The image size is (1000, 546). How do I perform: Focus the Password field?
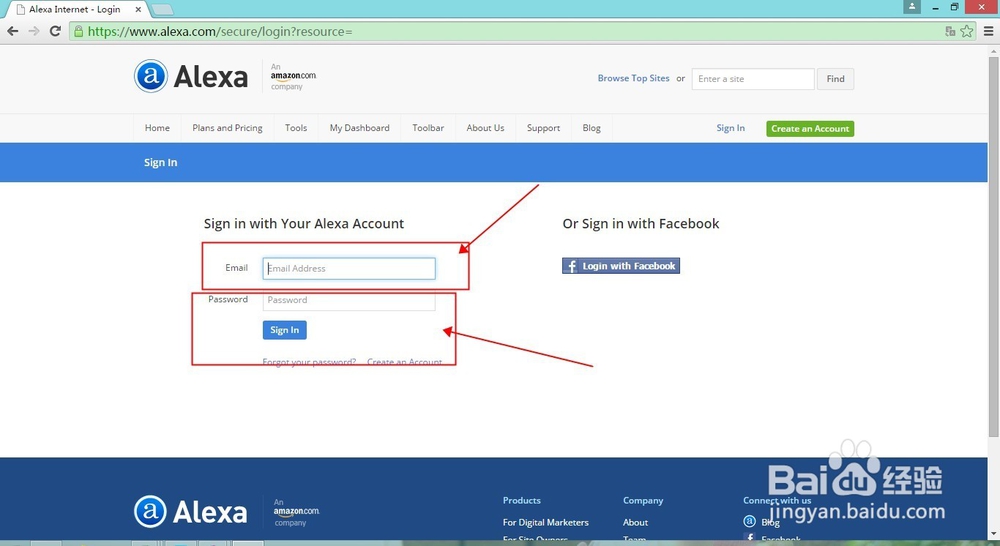click(x=349, y=300)
